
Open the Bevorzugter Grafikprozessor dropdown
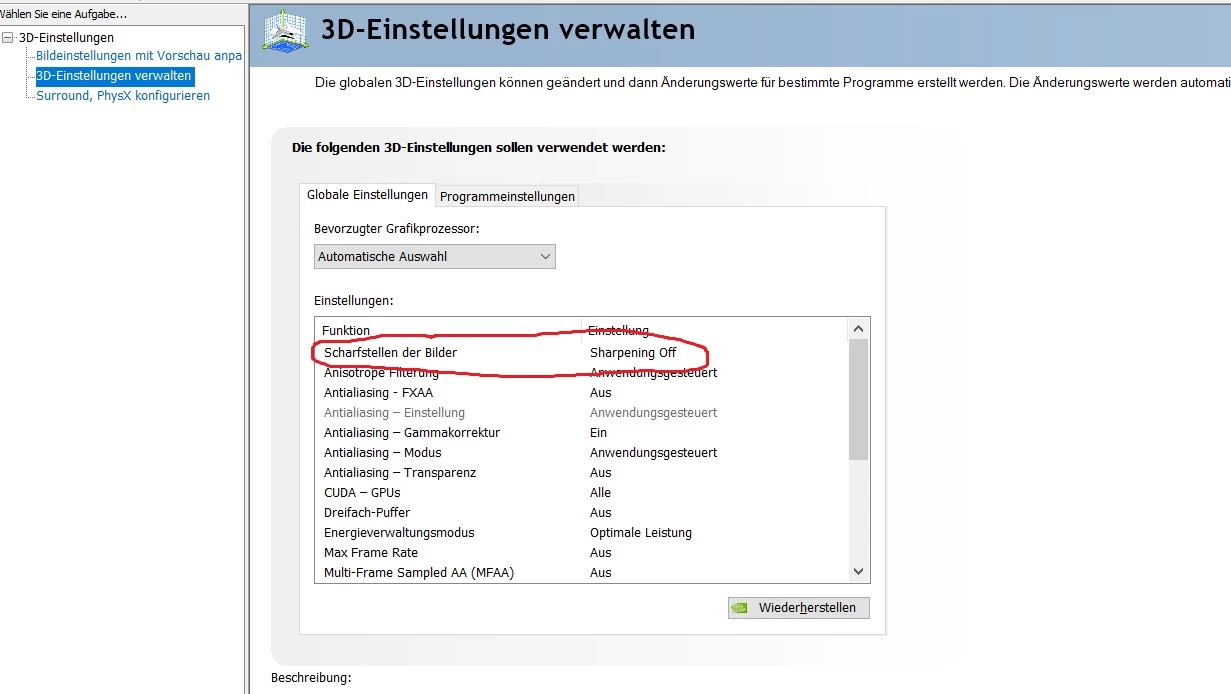pyautogui.click(x=434, y=256)
